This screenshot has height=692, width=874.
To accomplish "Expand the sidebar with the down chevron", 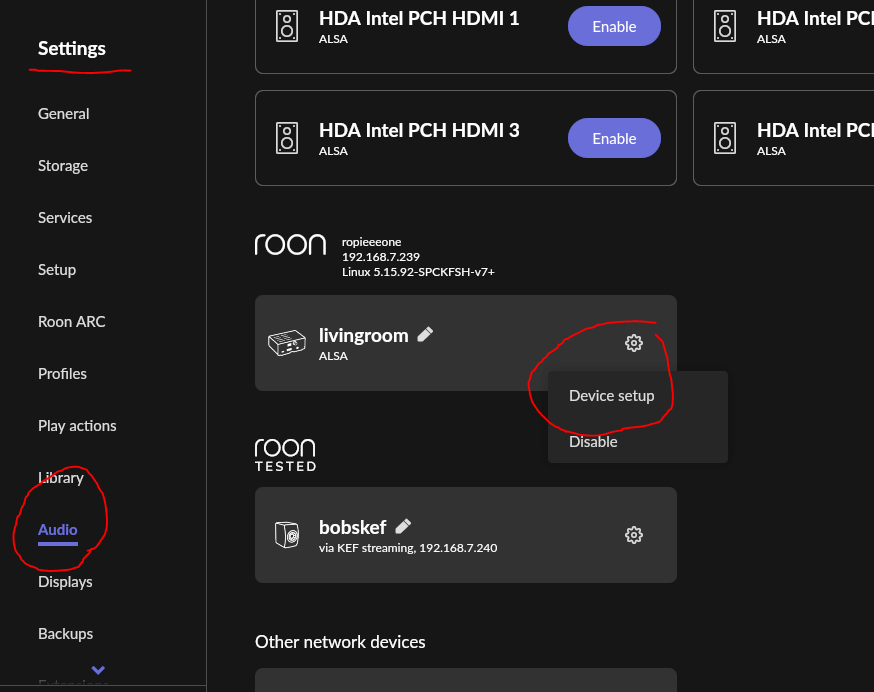I will pyautogui.click(x=97, y=670).
